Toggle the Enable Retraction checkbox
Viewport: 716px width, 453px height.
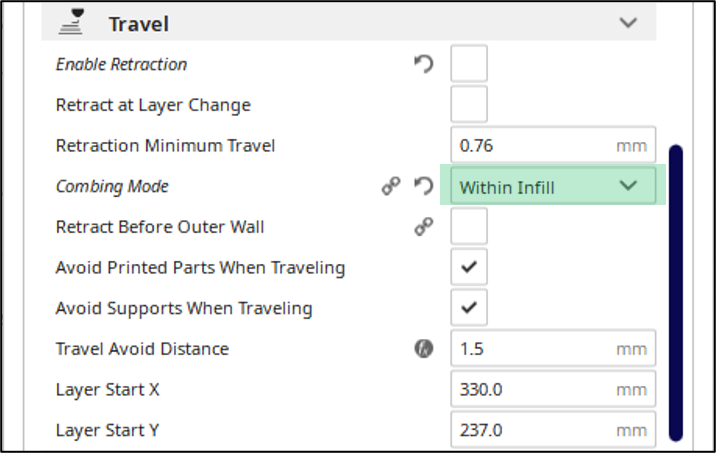pyautogui.click(x=469, y=63)
